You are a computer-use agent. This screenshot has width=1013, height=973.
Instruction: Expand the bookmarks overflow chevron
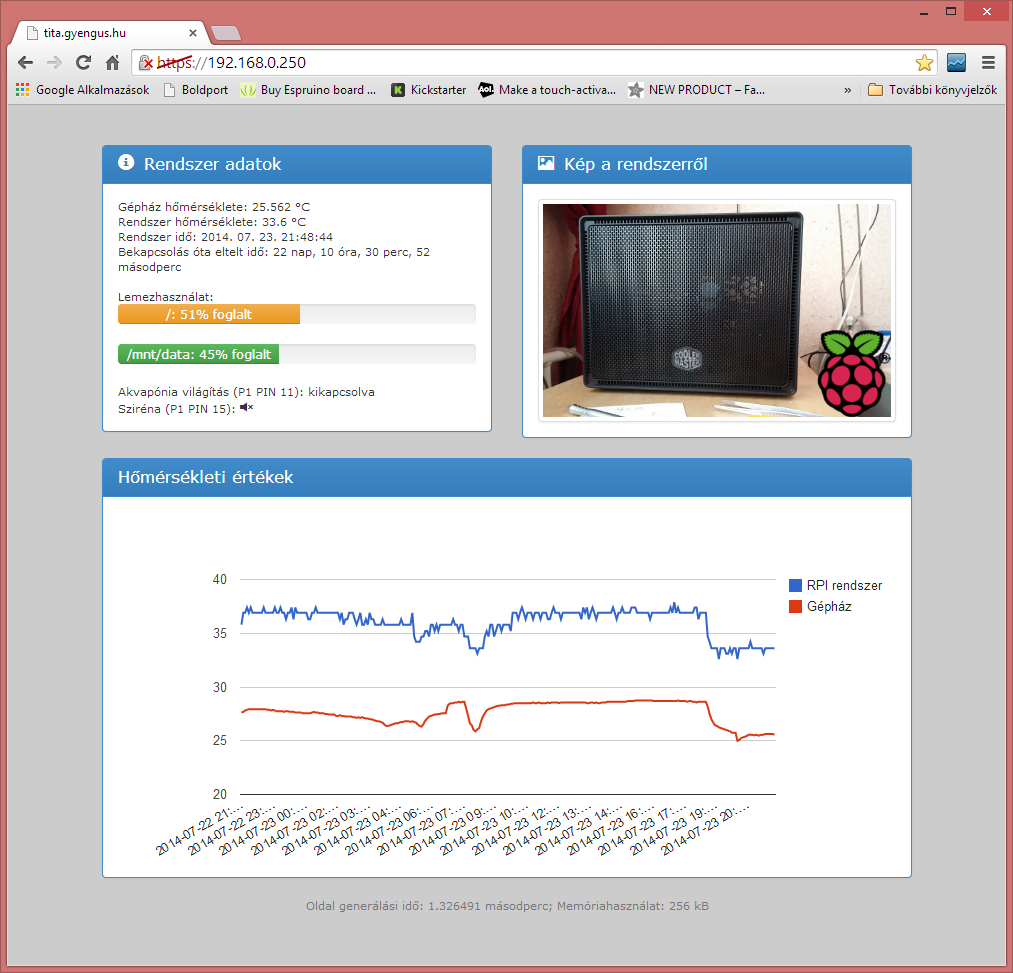click(848, 90)
